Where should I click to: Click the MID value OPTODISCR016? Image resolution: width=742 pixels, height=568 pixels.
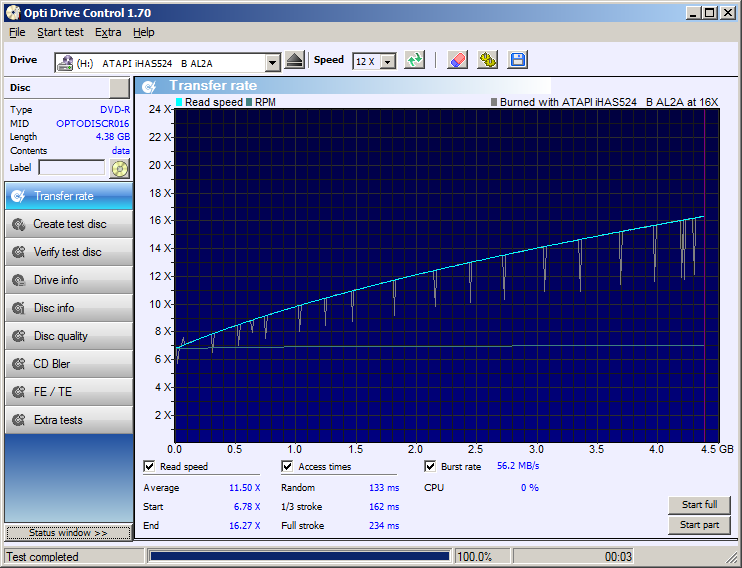click(92, 124)
